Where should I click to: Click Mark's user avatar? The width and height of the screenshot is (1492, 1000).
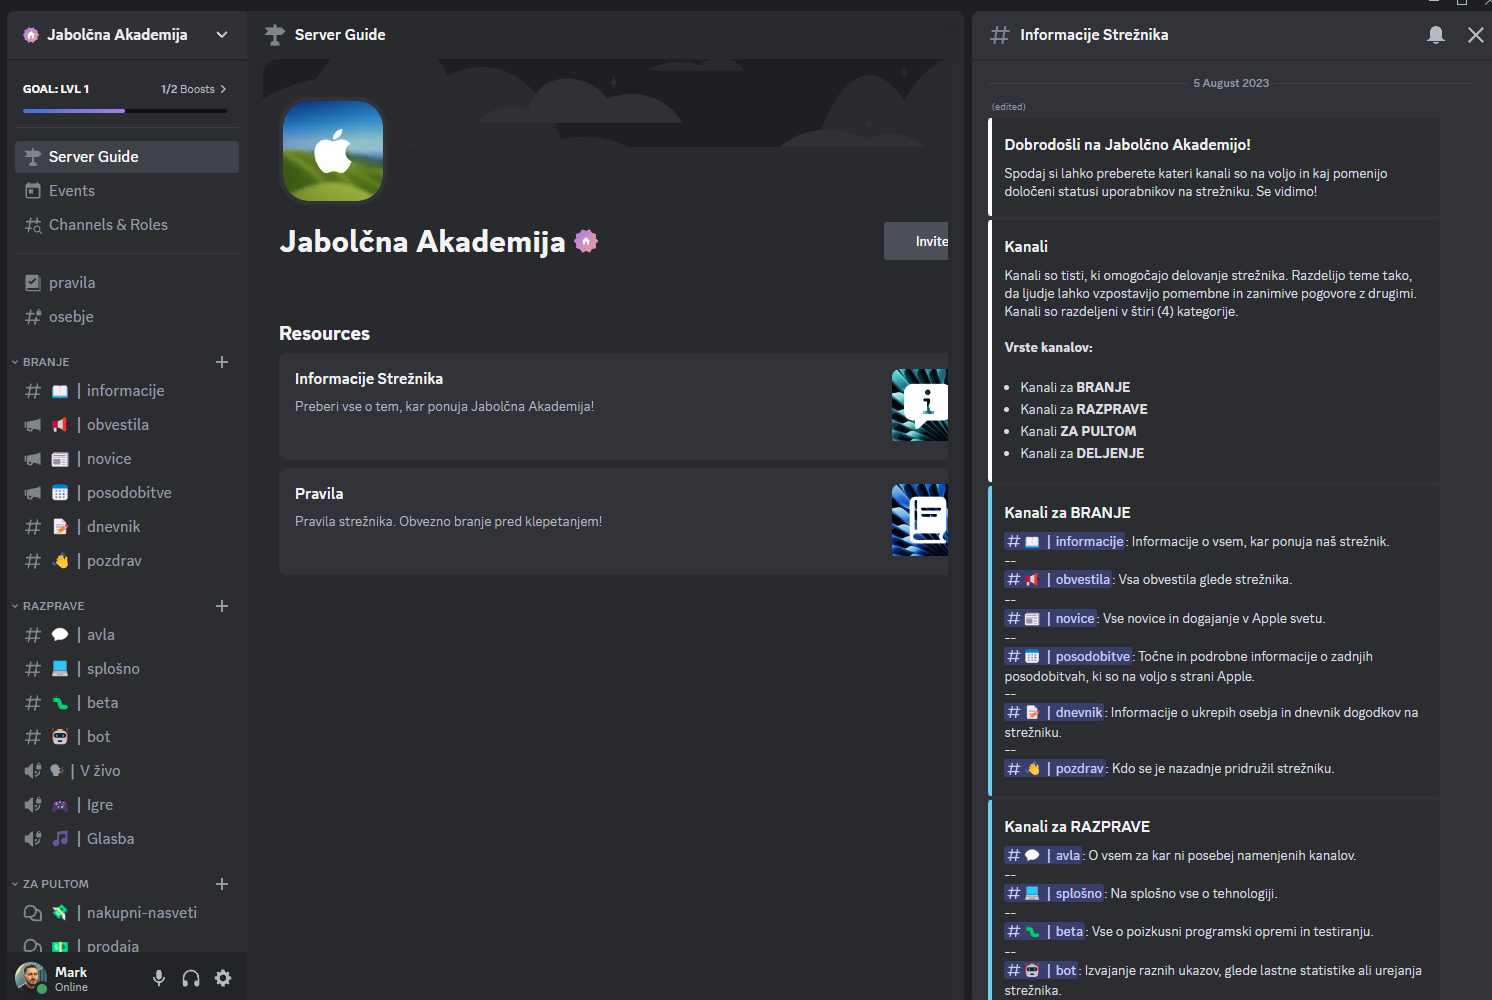tap(31, 978)
